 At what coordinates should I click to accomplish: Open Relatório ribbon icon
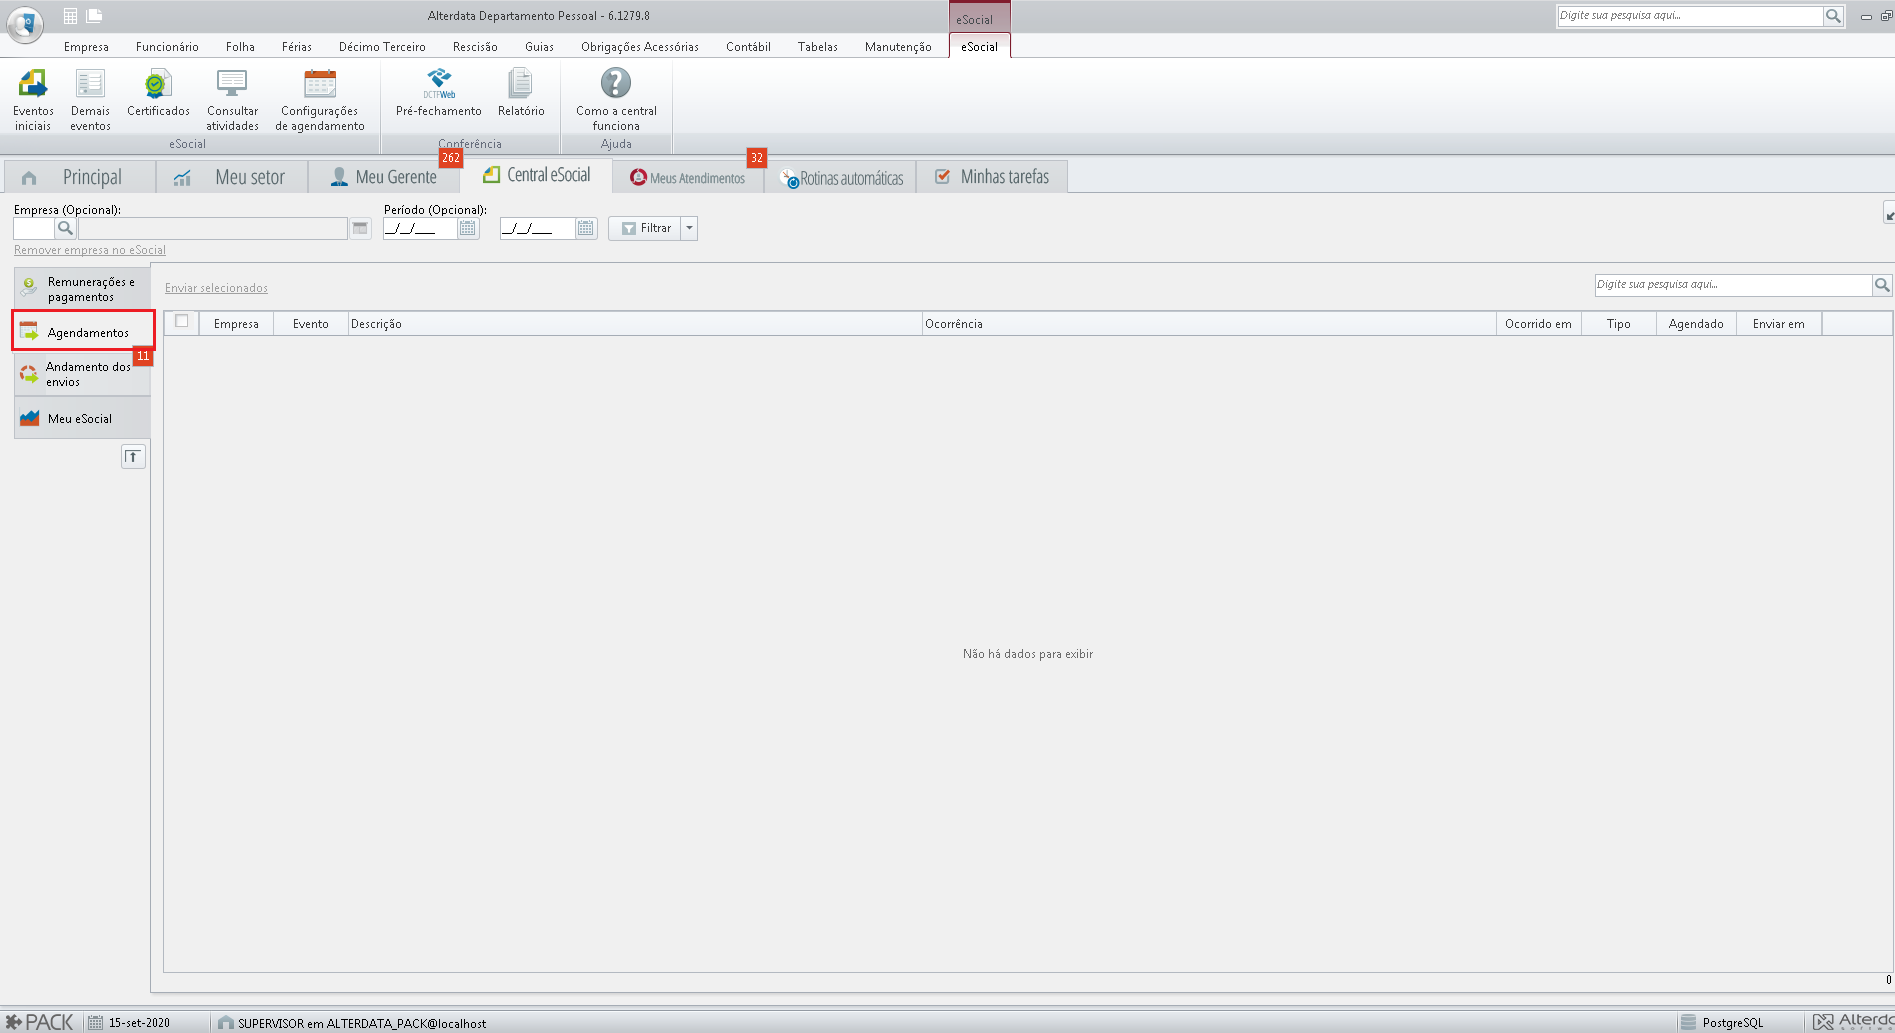point(521,93)
